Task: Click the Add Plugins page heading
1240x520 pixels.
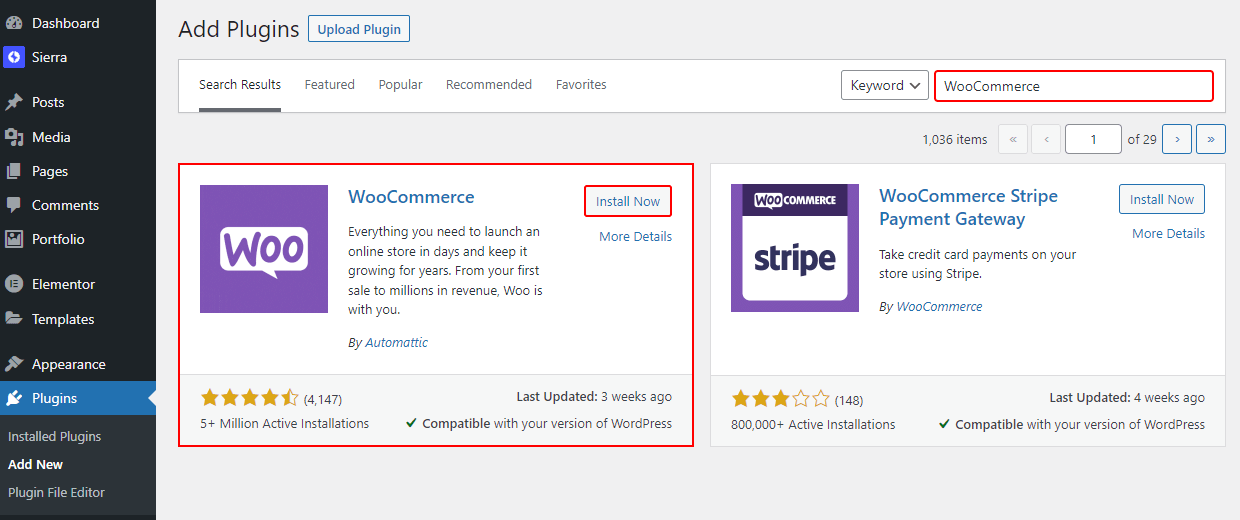Action: pos(239,29)
